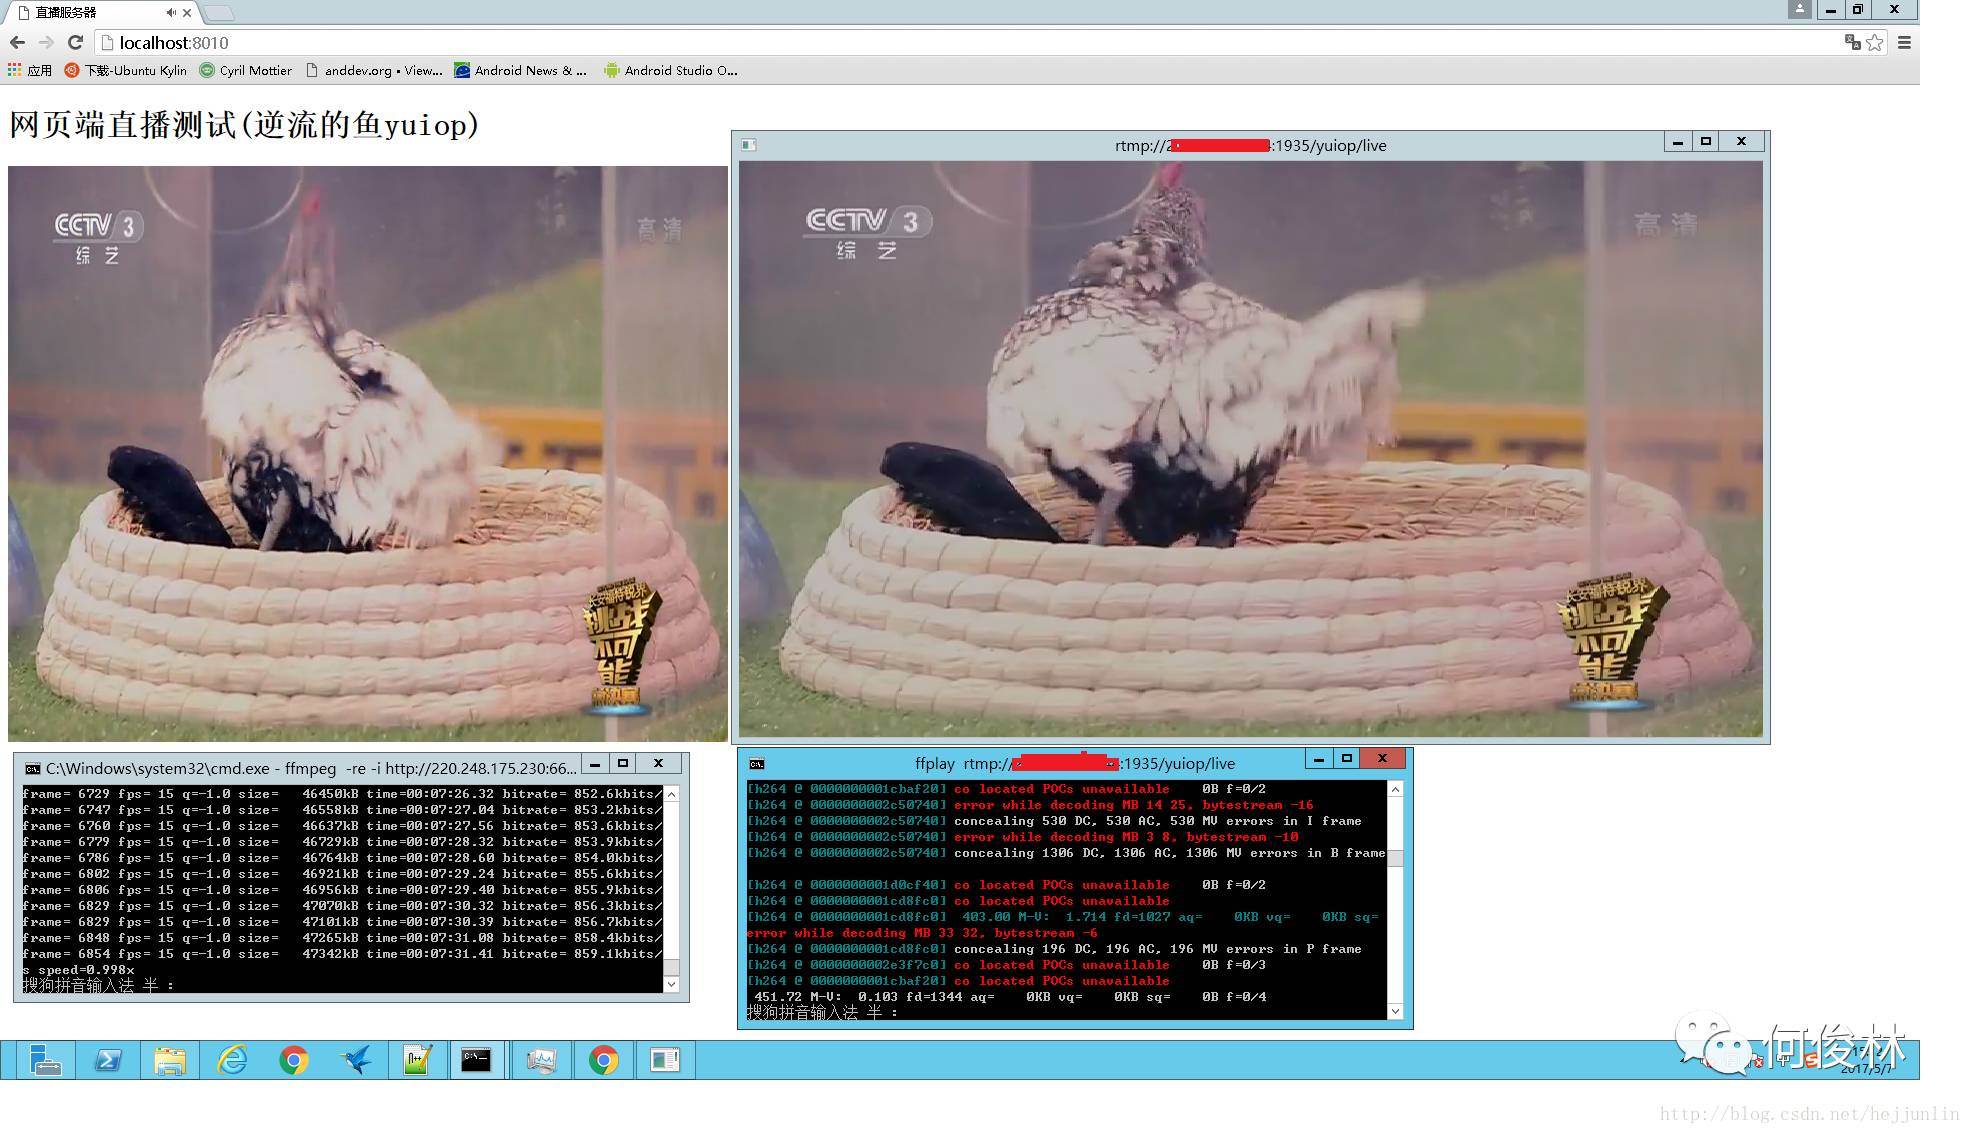Screen dimensions: 1972x1134
Task: Open the Android Studio bookmark
Action: point(670,70)
